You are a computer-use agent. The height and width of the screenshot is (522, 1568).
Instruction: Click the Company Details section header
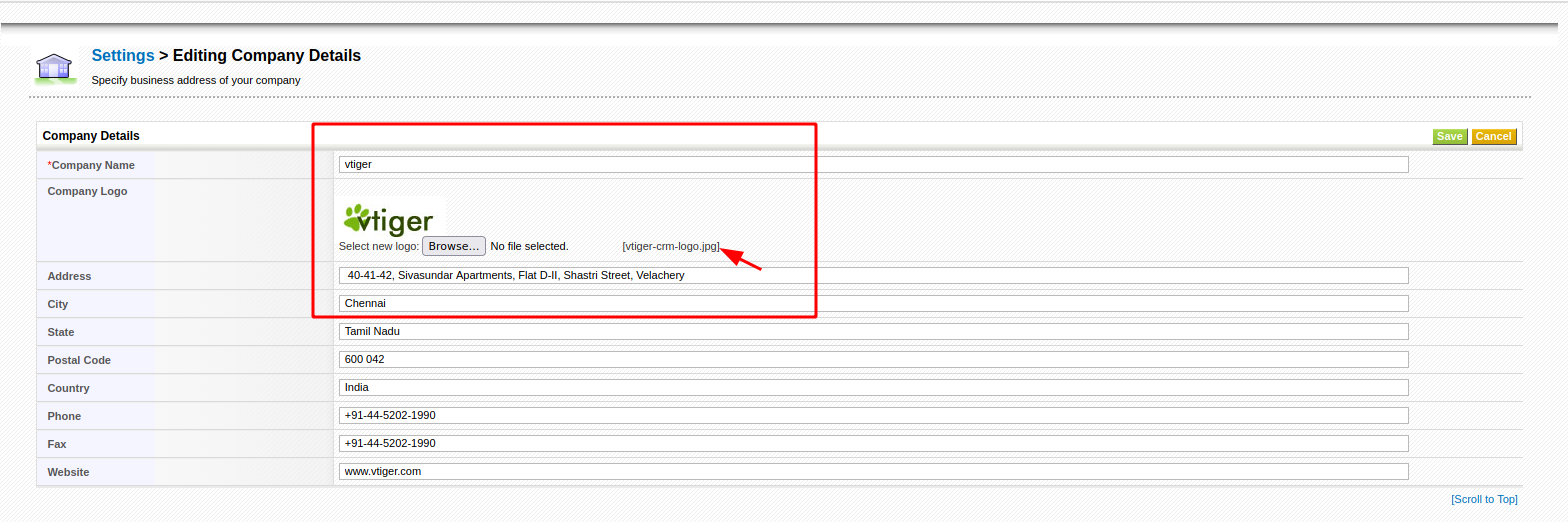[91, 136]
